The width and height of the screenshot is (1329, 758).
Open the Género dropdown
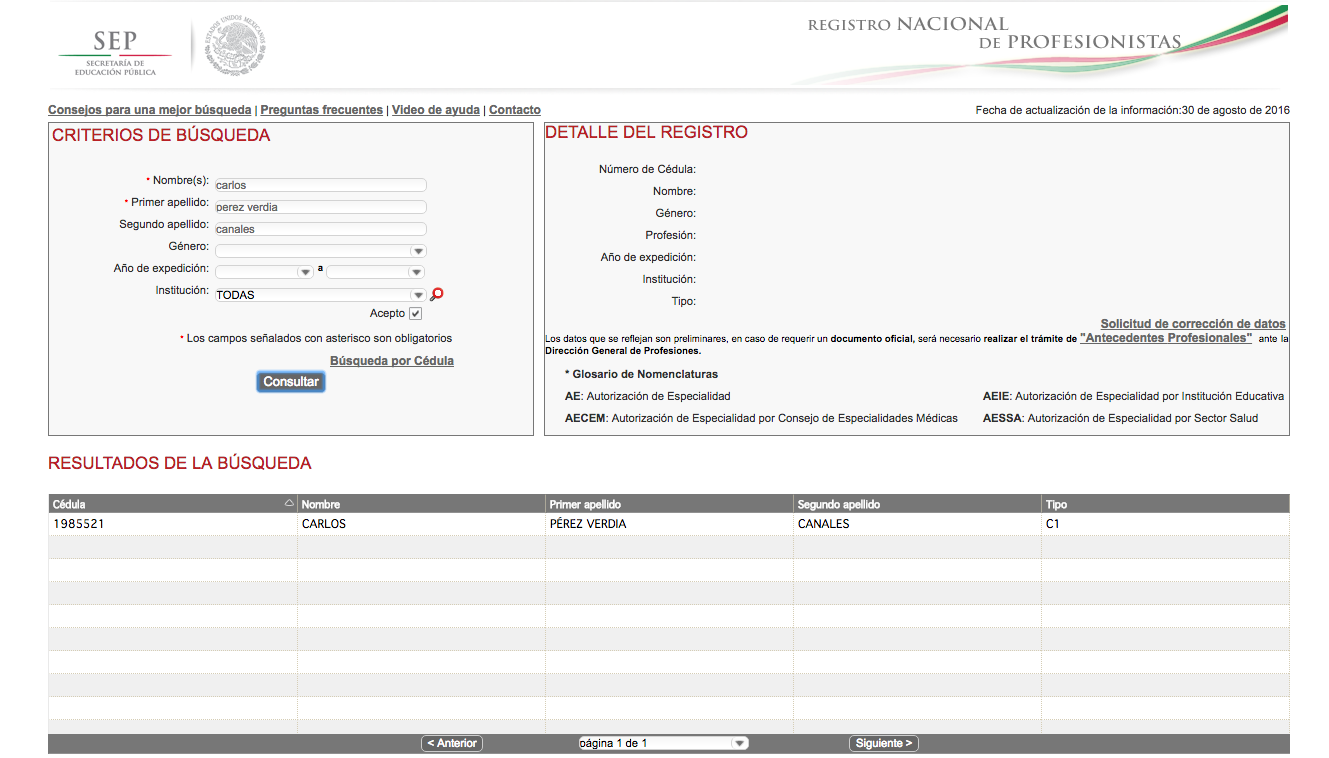[320, 251]
